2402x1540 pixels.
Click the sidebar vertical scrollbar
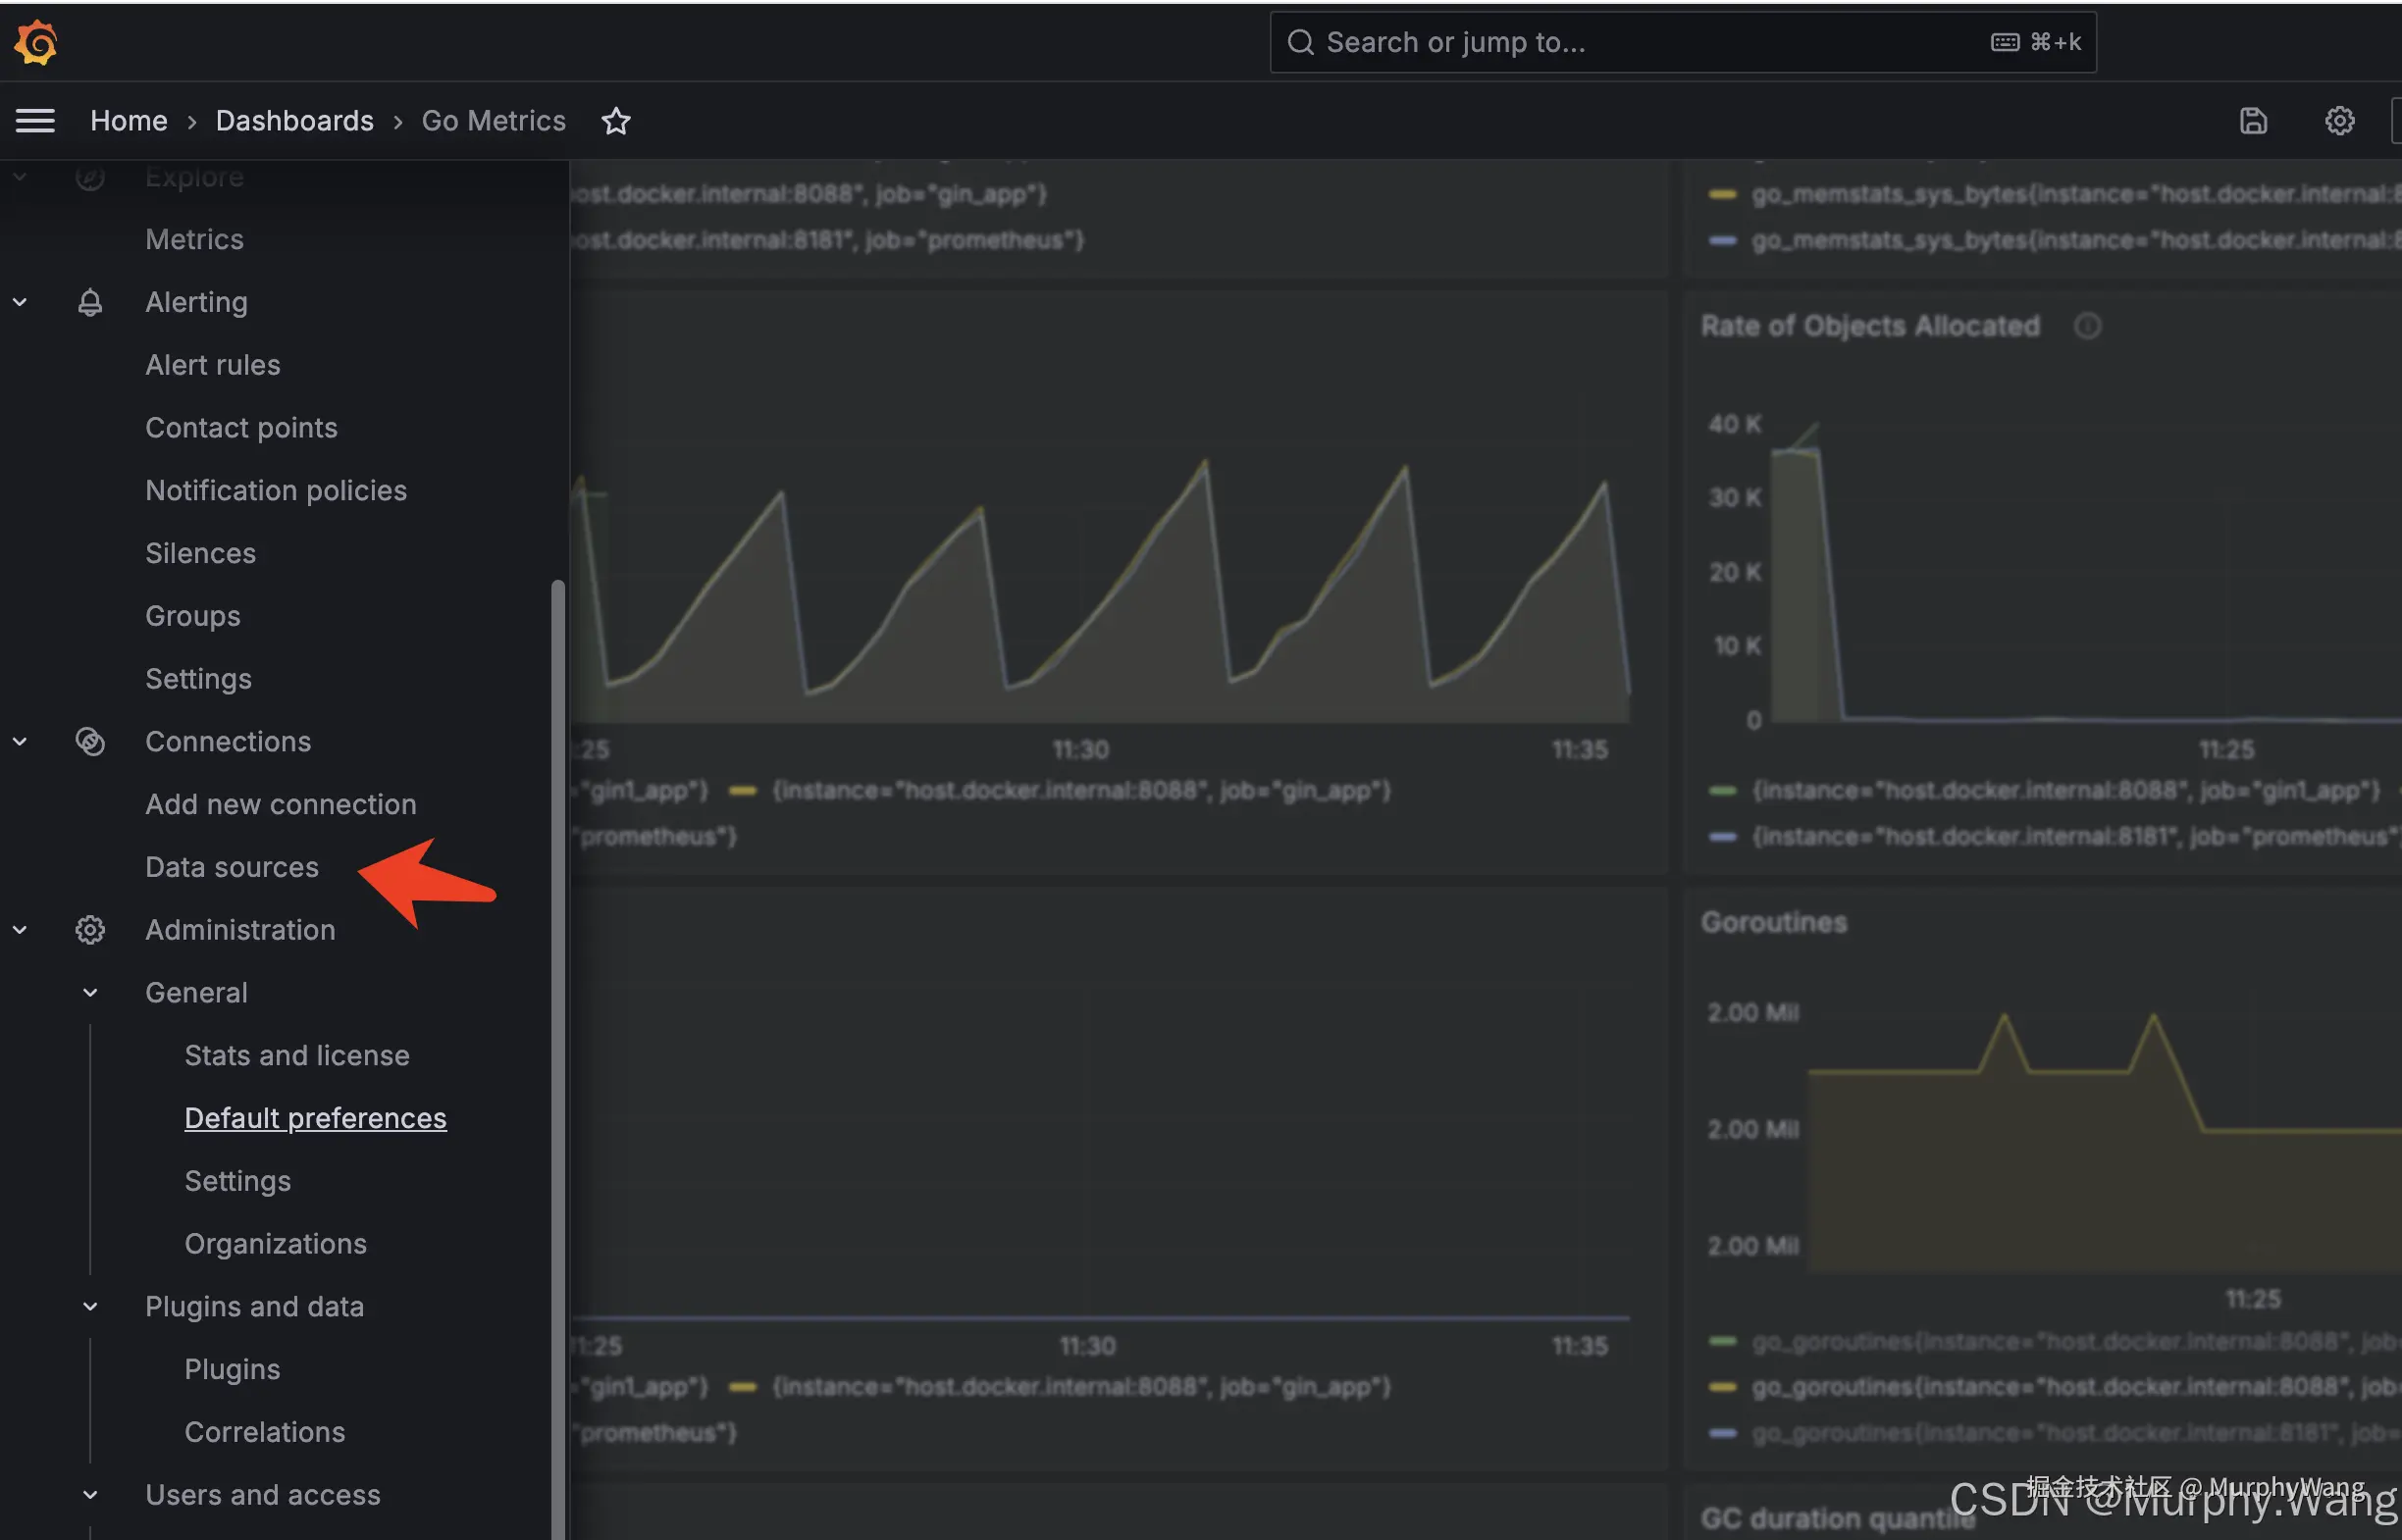tap(557, 1000)
